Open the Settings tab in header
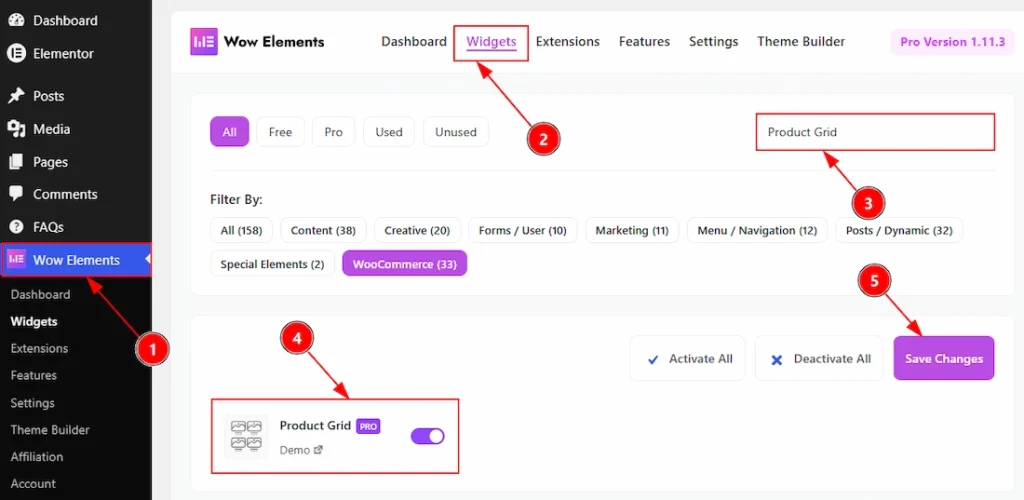1024x500 pixels. tap(713, 42)
